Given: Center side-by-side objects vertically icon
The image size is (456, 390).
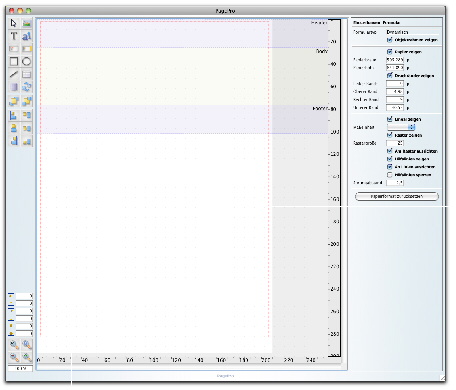Looking at the screenshot, I should (27, 128).
